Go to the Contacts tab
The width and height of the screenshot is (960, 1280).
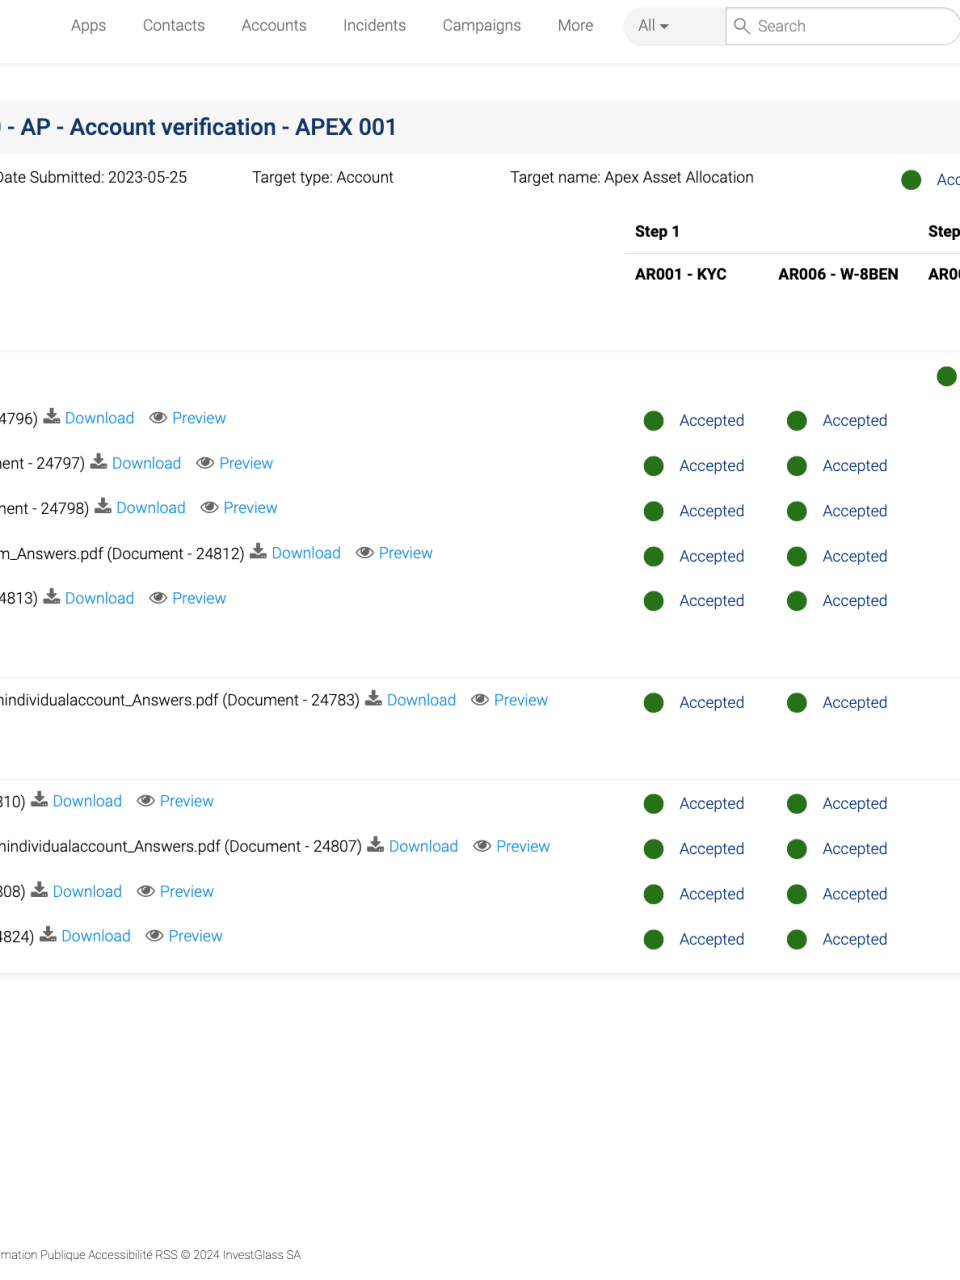pos(174,26)
